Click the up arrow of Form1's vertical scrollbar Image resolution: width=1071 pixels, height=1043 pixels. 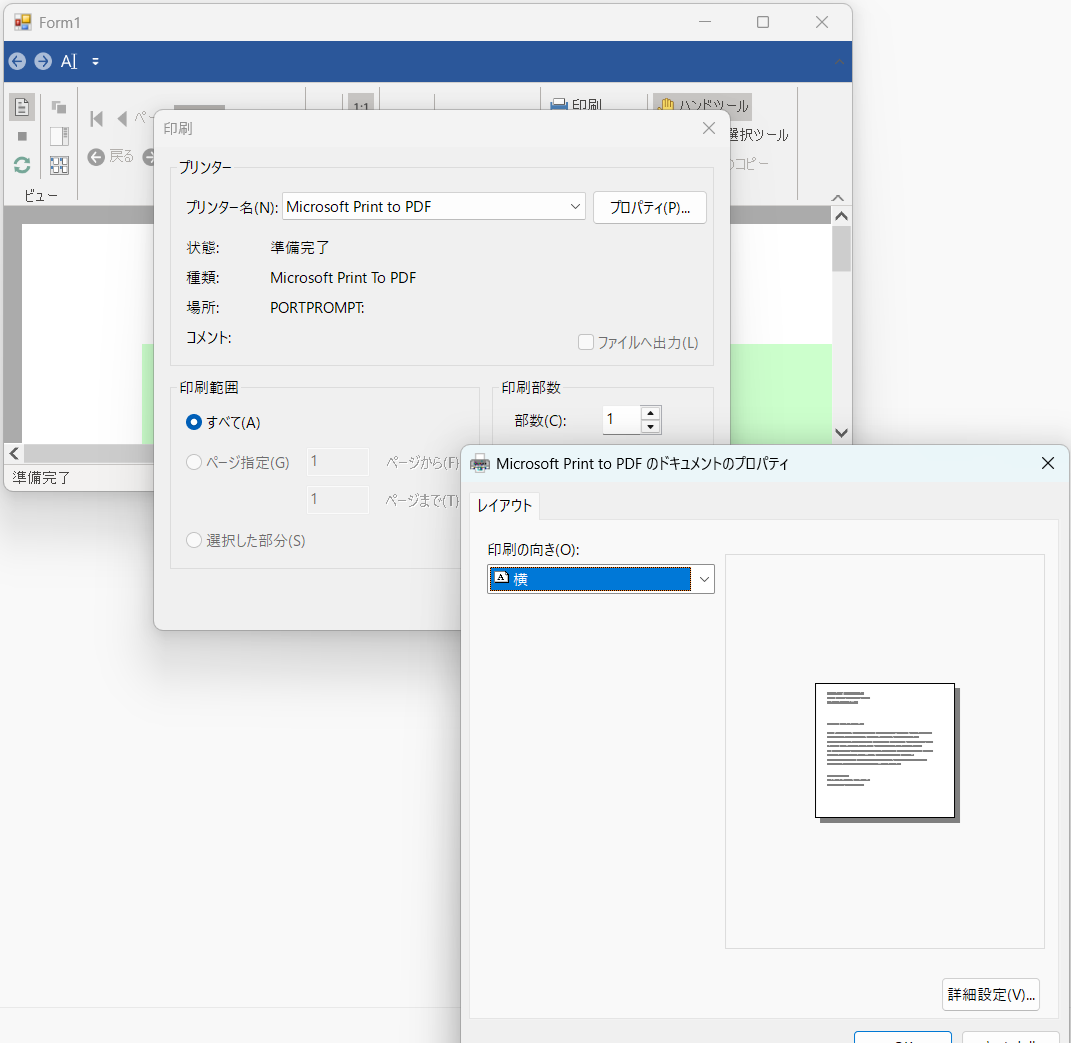click(842, 216)
